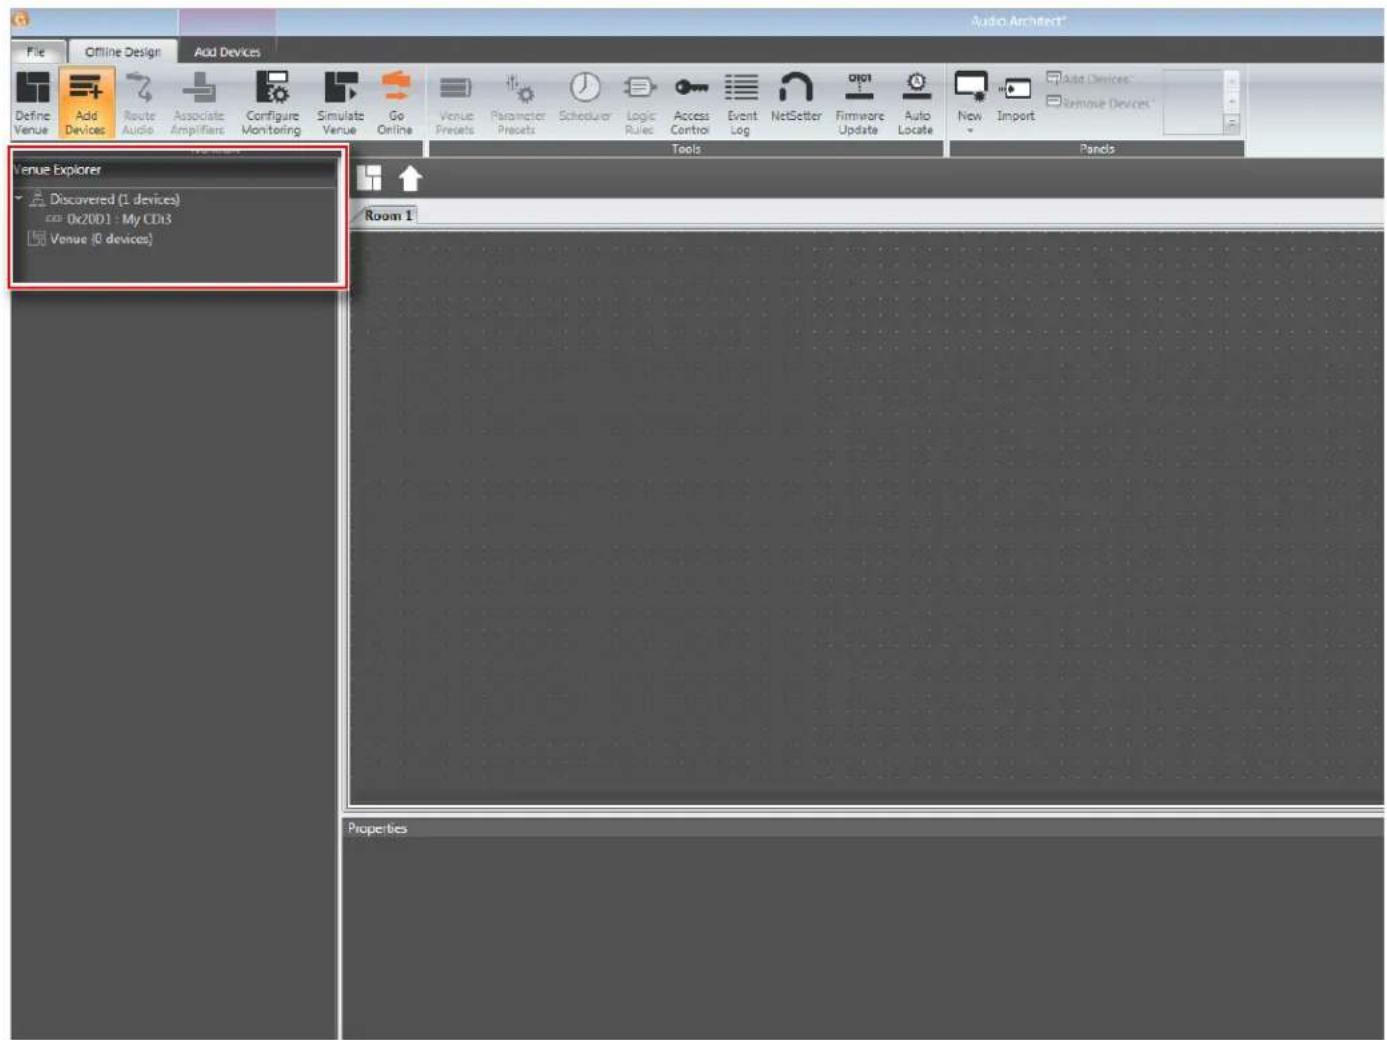Select the Venue (0 devices) node
Image resolution: width=1387 pixels, height=1040 pixels.
(91, 239)
